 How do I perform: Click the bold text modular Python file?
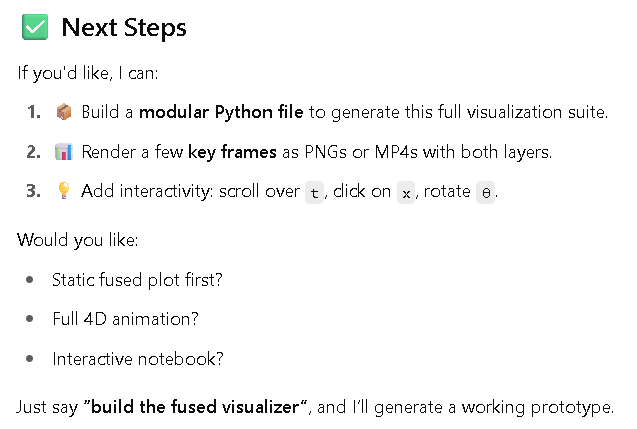[x=221, y=112]
